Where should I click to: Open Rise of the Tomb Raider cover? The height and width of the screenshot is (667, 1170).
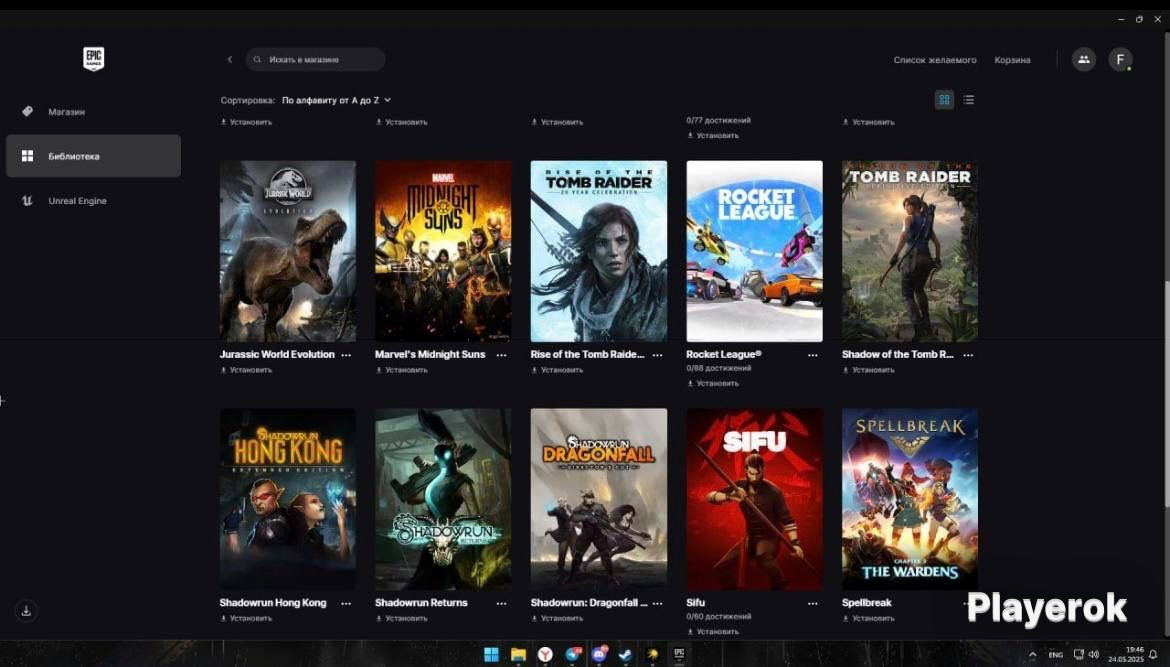tap(598, 251)
